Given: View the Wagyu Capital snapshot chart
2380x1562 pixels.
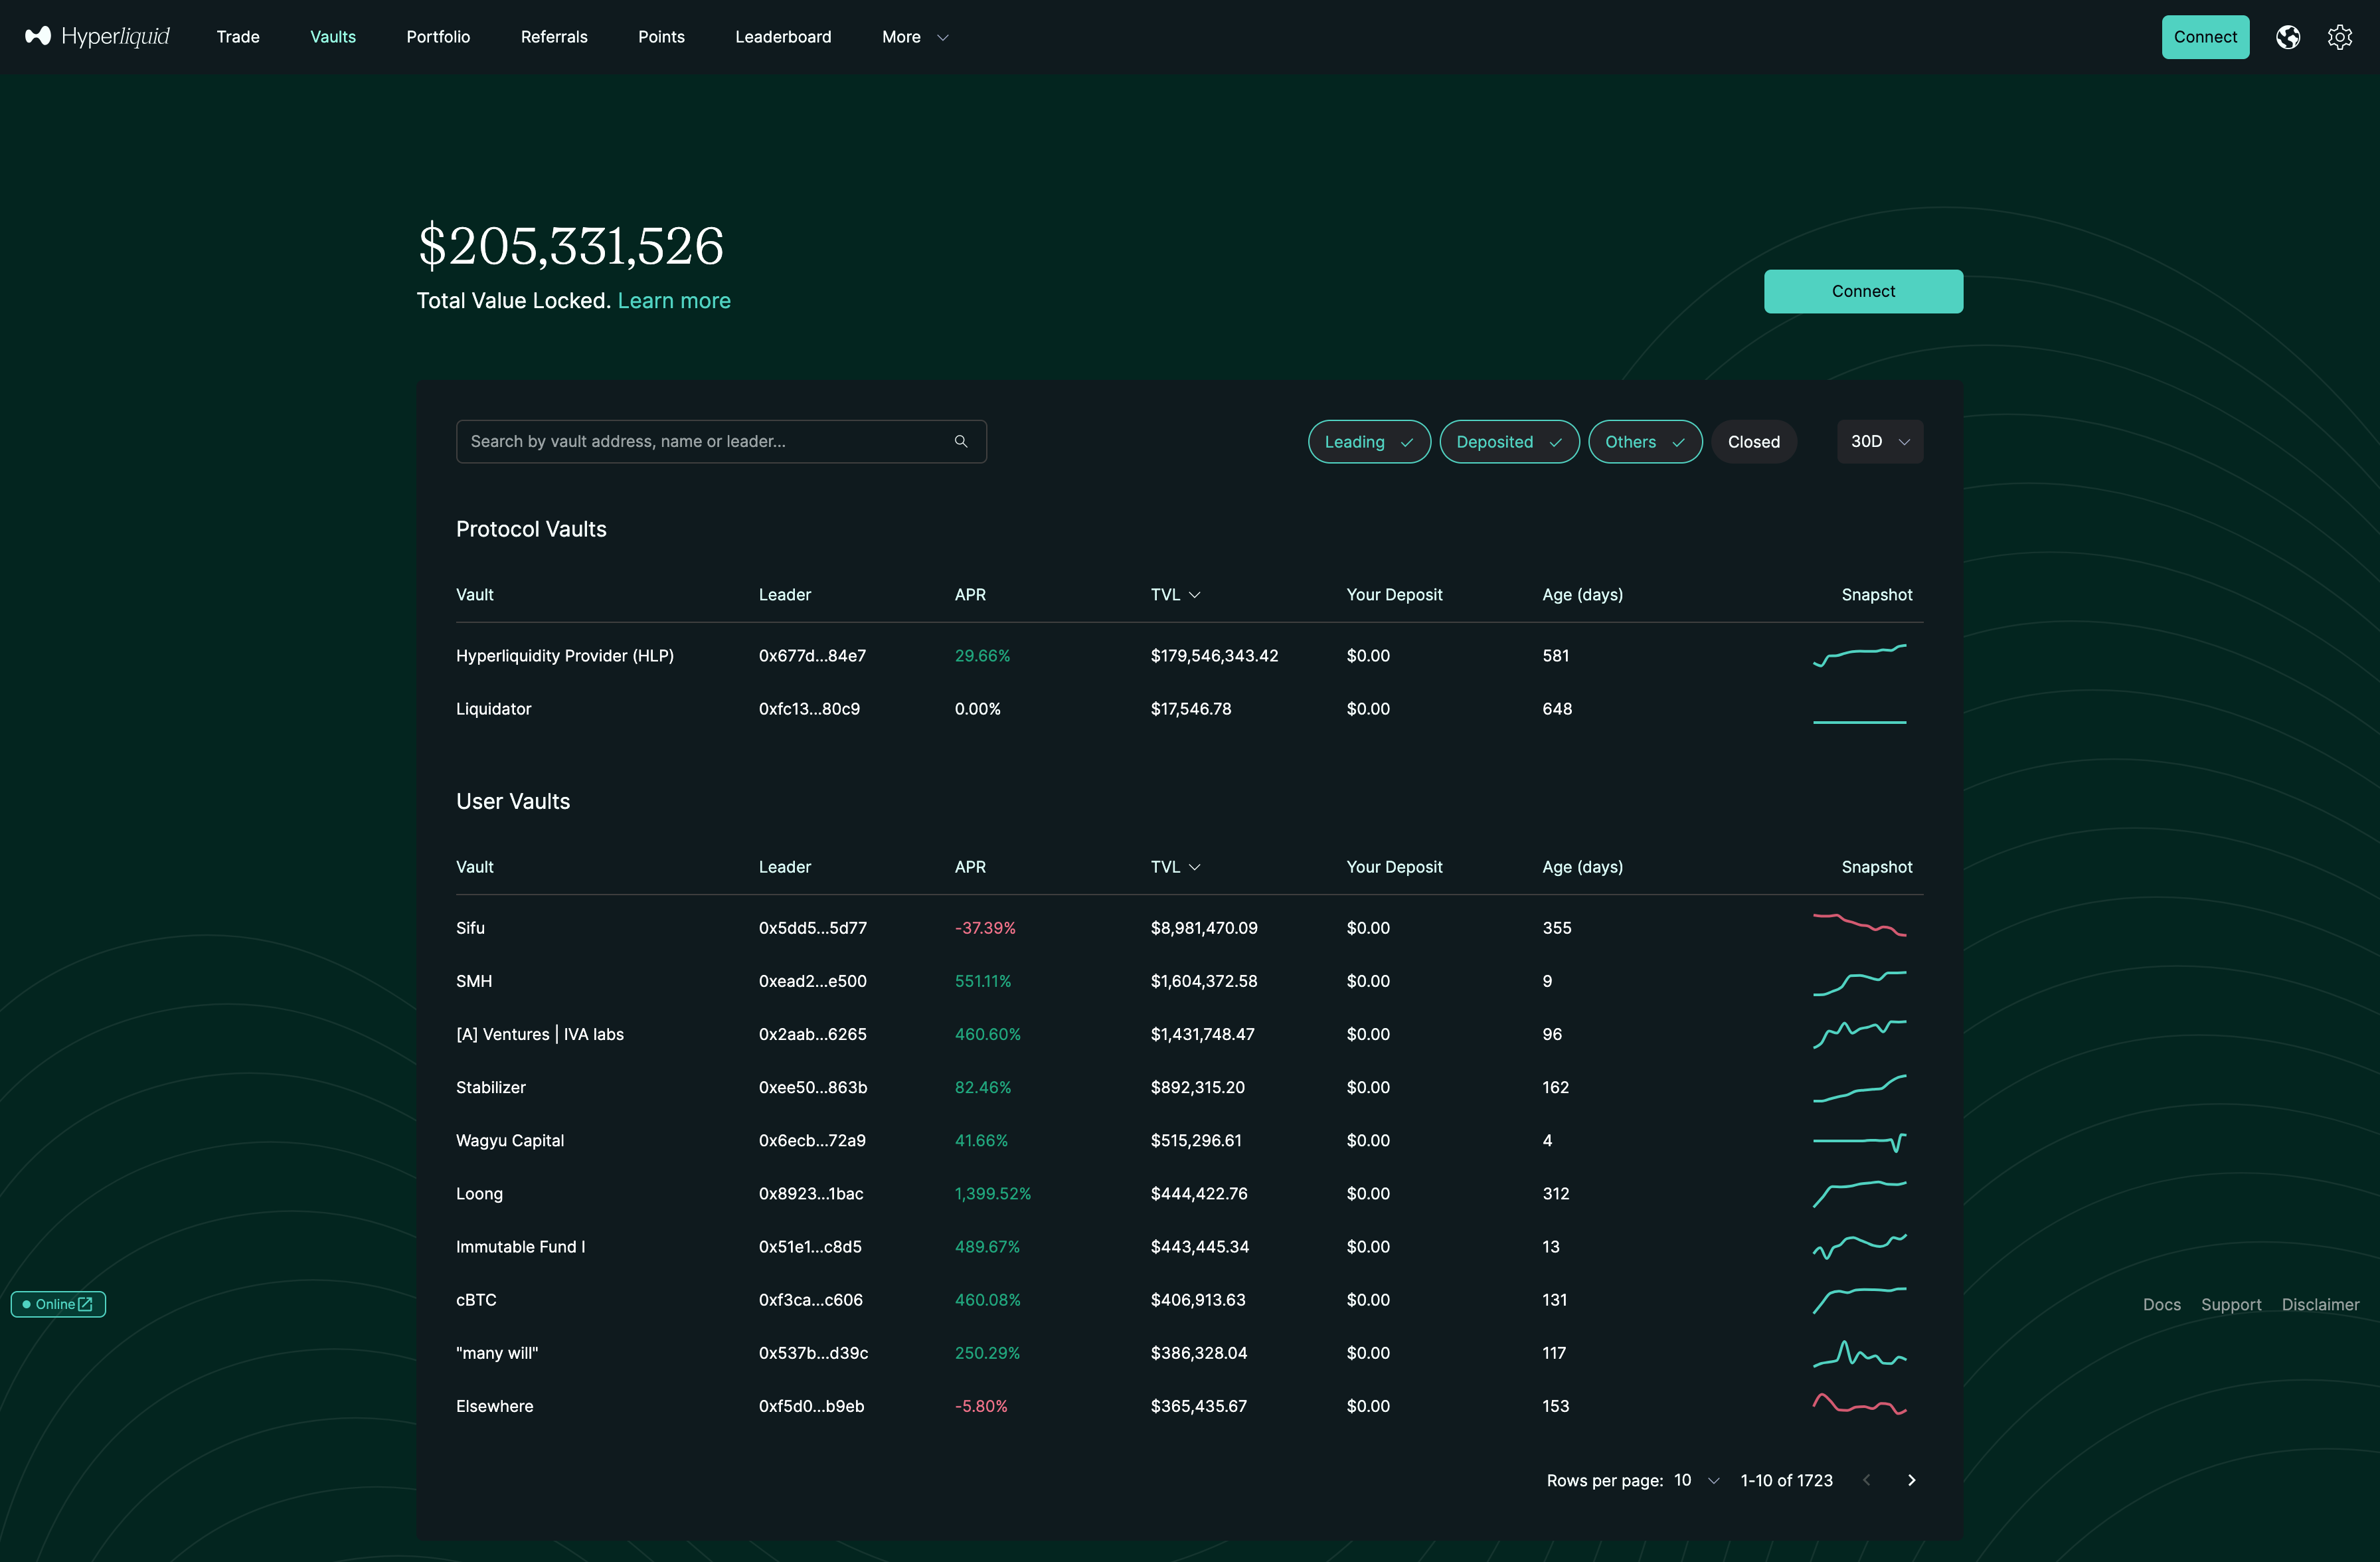Looking at the screenshot, I should pyautogui.click(x=1859, y=1142).
